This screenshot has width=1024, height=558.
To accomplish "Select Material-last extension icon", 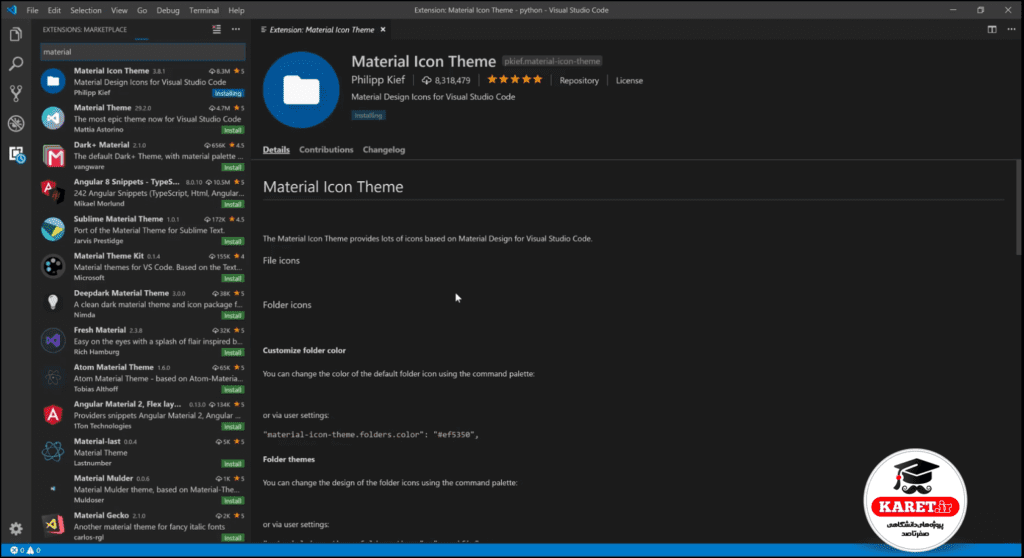I will (x=53, y=451).
